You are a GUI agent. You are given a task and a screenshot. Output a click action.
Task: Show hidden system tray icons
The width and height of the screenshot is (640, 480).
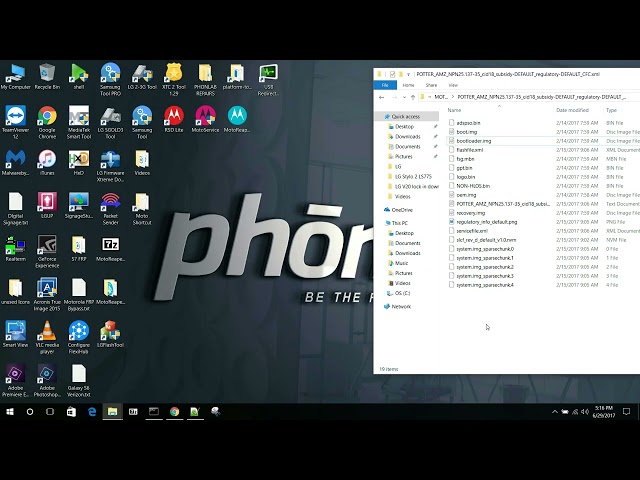(554, 412)
